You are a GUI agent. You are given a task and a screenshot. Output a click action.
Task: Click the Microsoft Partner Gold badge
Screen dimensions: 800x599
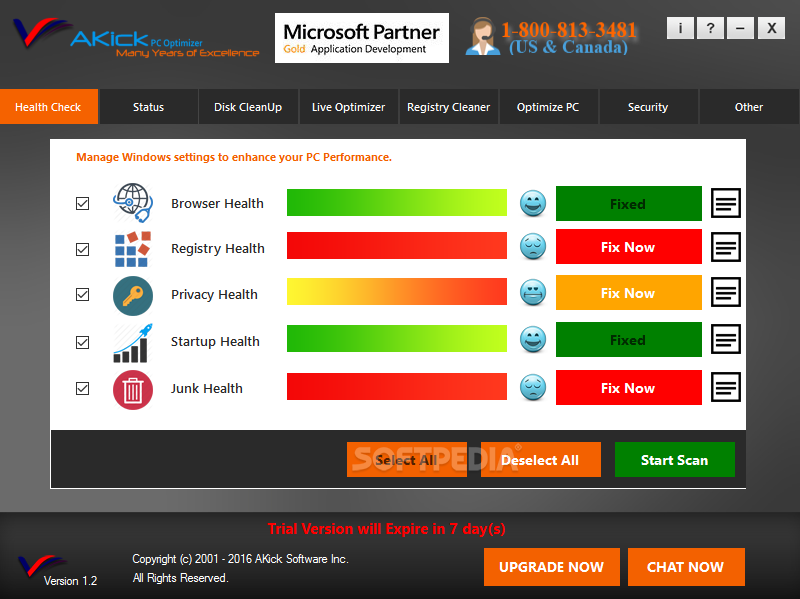pyautogui.click(x=362, y=38)
